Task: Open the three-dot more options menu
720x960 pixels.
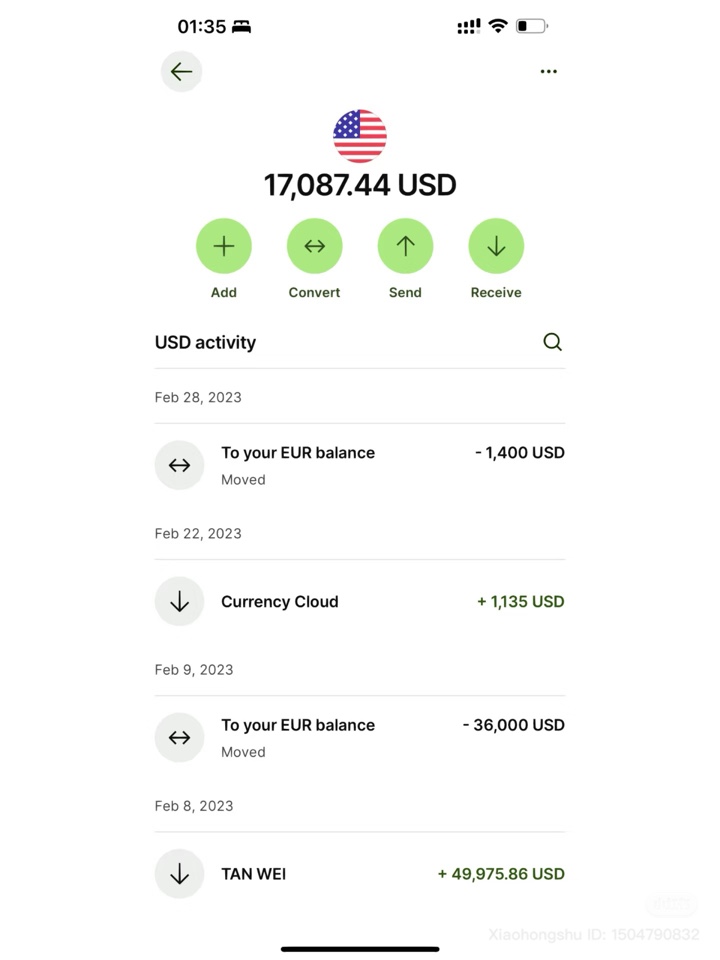Action: tap(549, 72)
